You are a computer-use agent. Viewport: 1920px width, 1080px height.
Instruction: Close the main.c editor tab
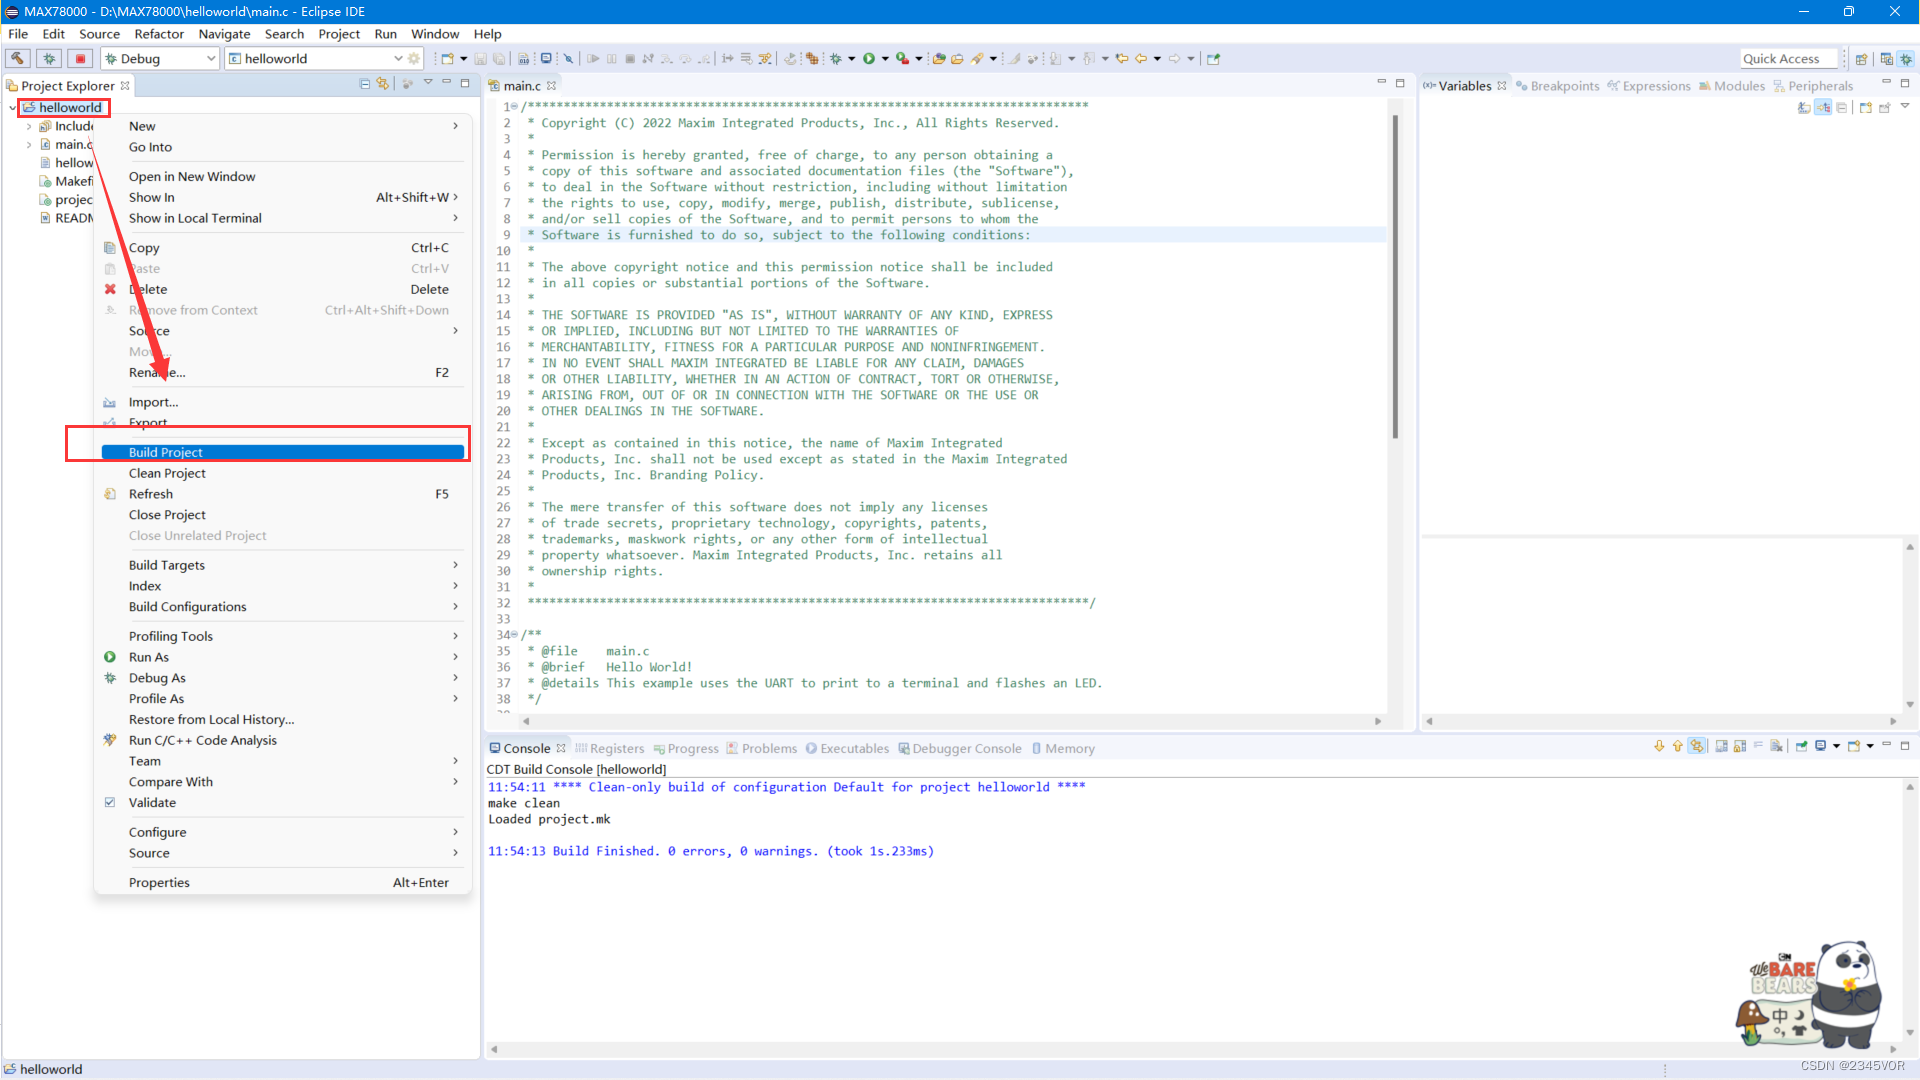(x=551, y=86)
